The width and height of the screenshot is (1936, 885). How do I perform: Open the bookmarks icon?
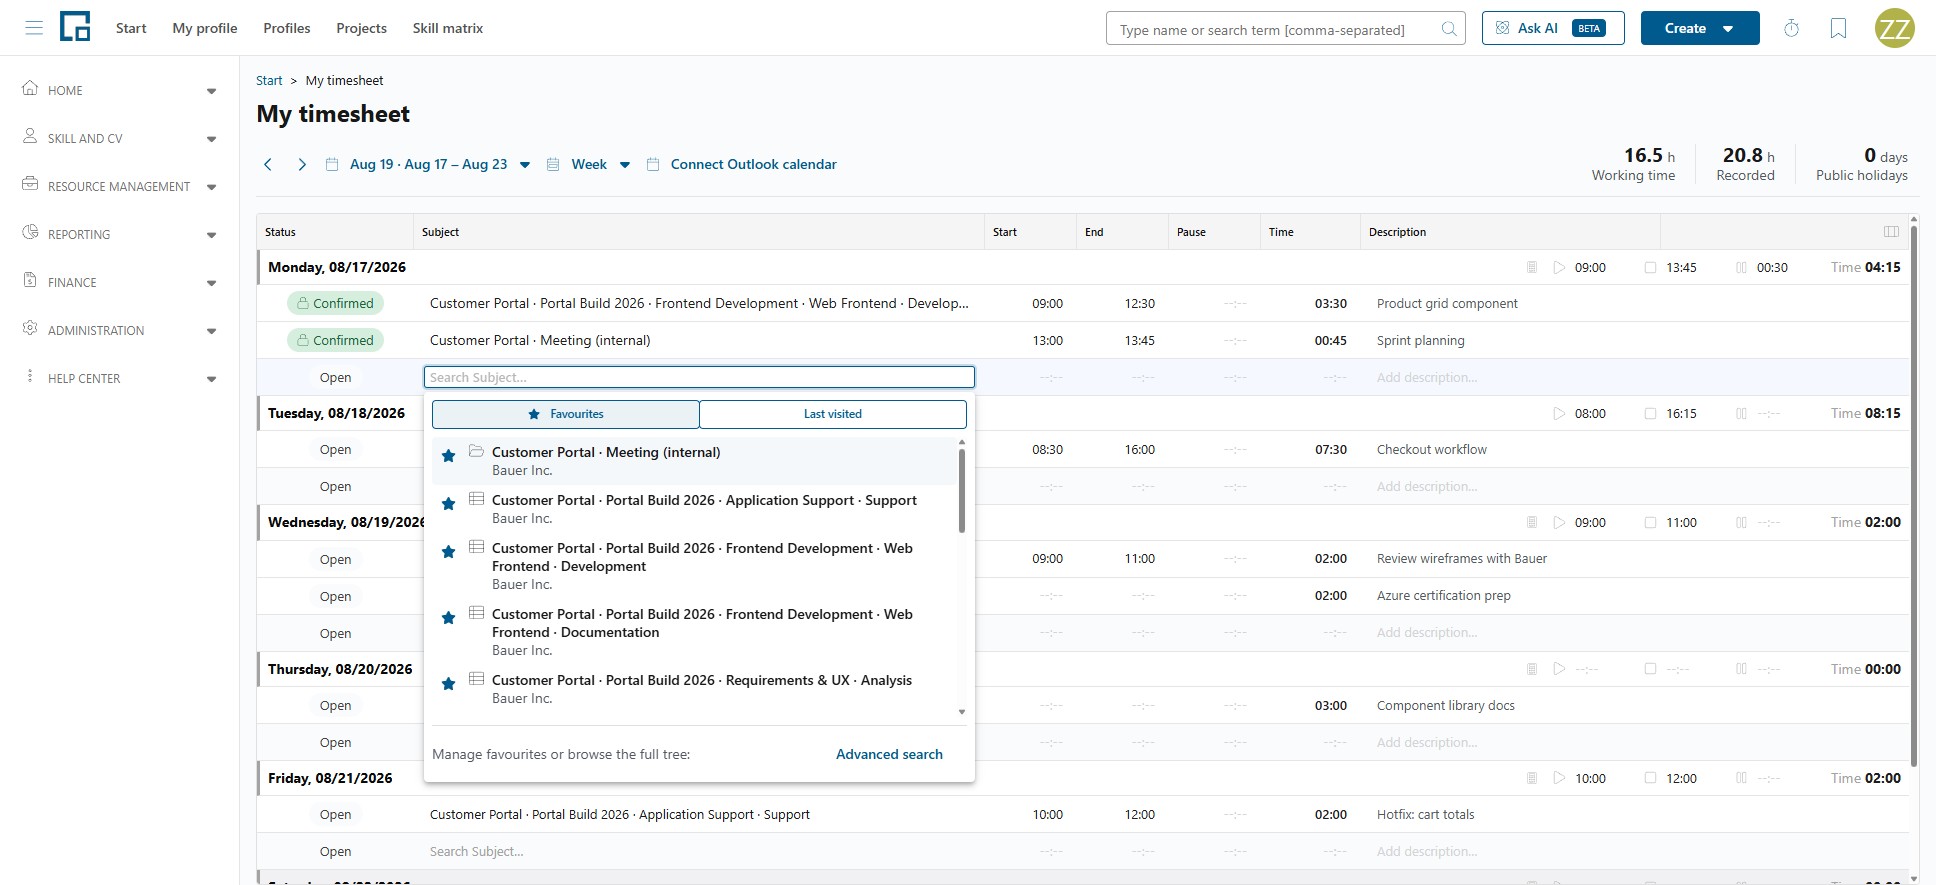1838,28
